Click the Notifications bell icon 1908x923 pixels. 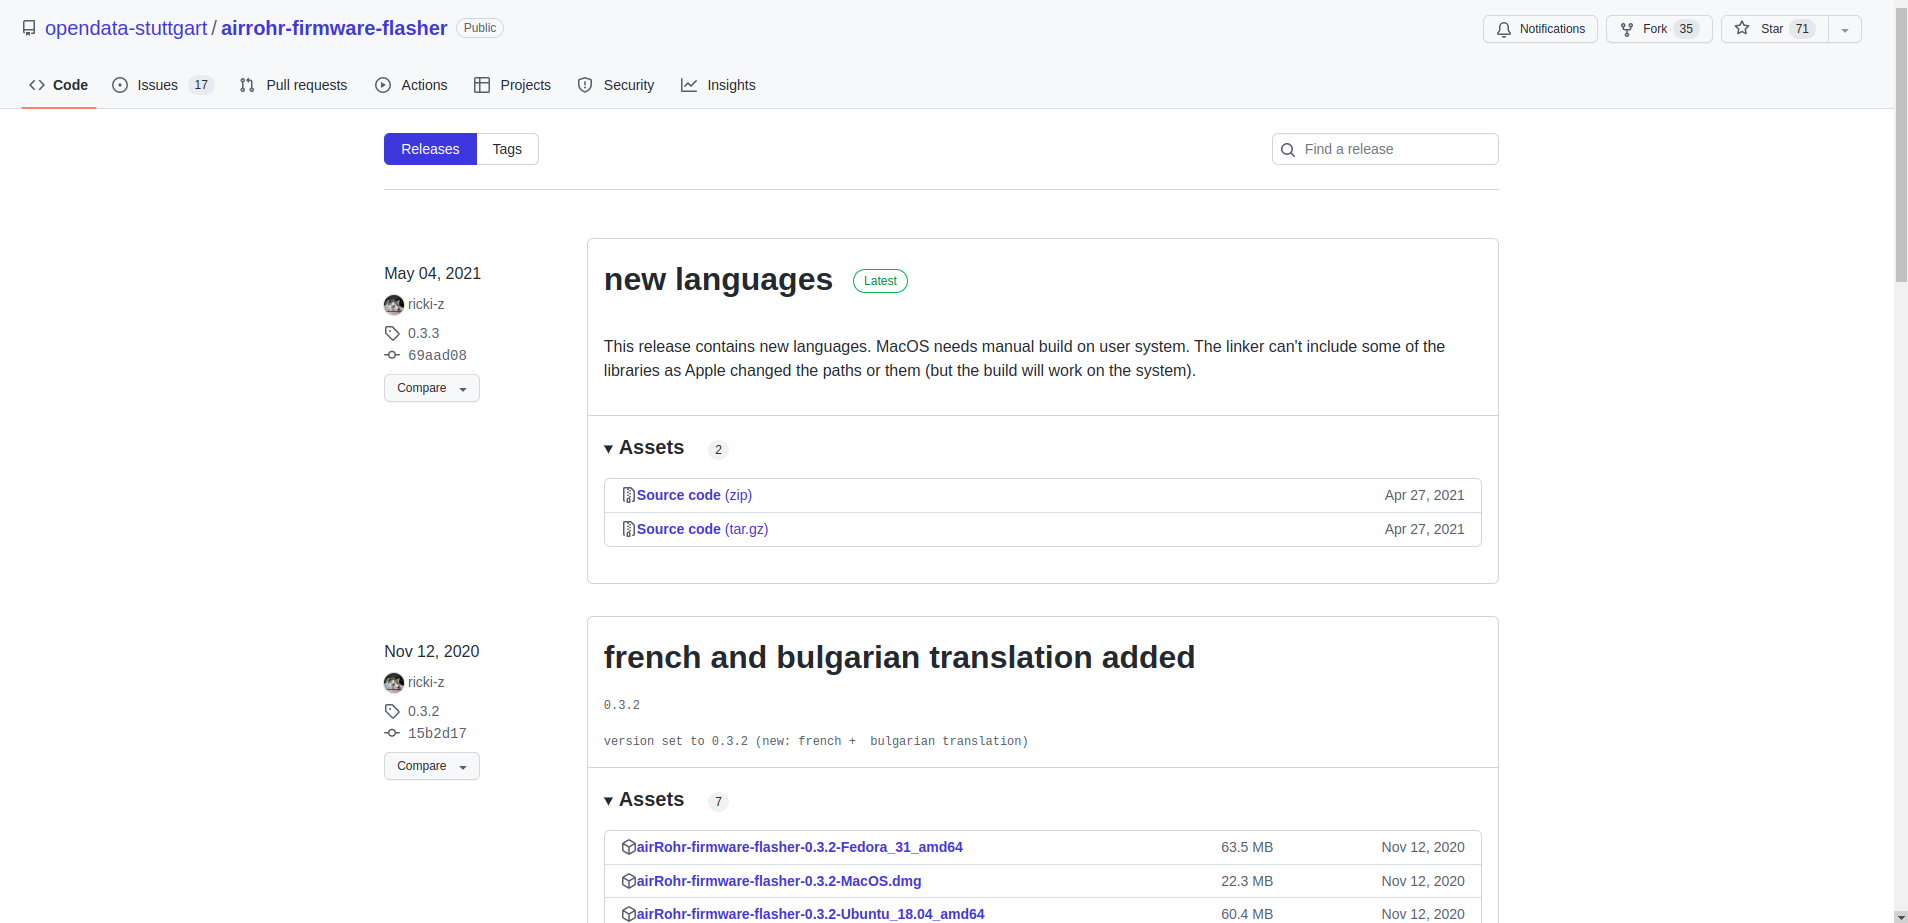pos(1503,29)
